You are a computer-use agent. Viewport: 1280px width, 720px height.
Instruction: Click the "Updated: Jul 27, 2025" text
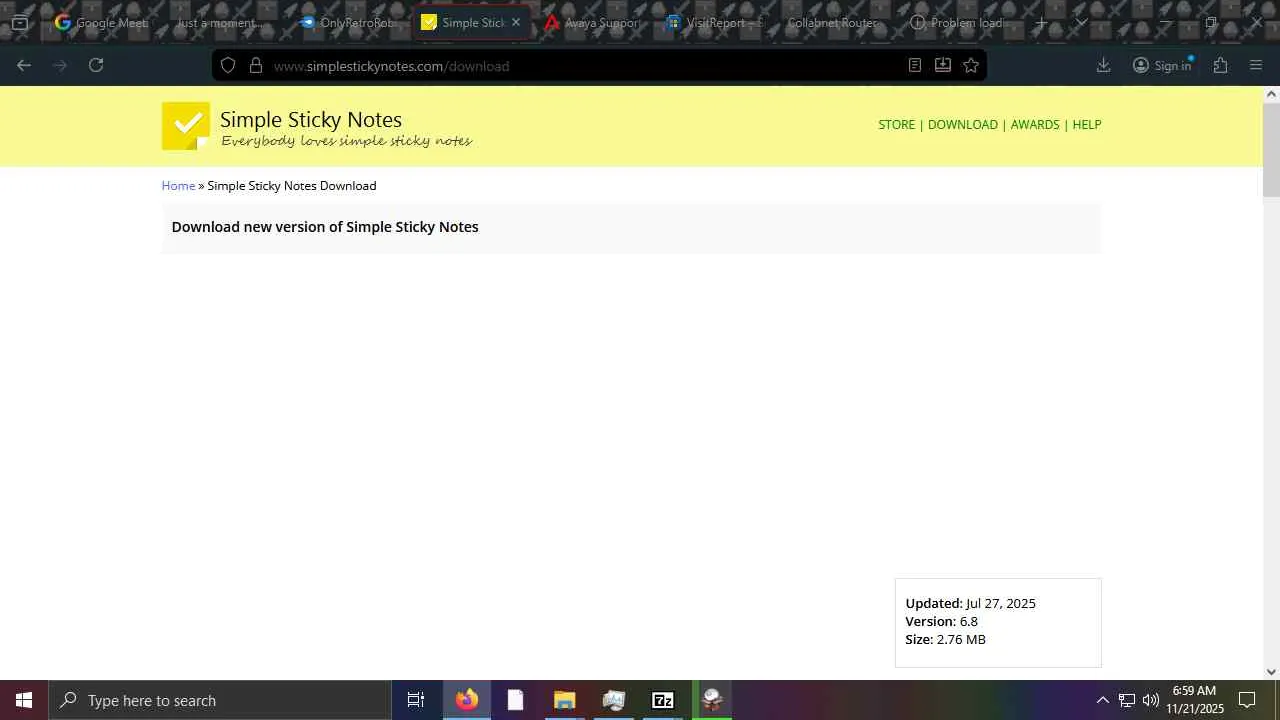pos(970,603)
